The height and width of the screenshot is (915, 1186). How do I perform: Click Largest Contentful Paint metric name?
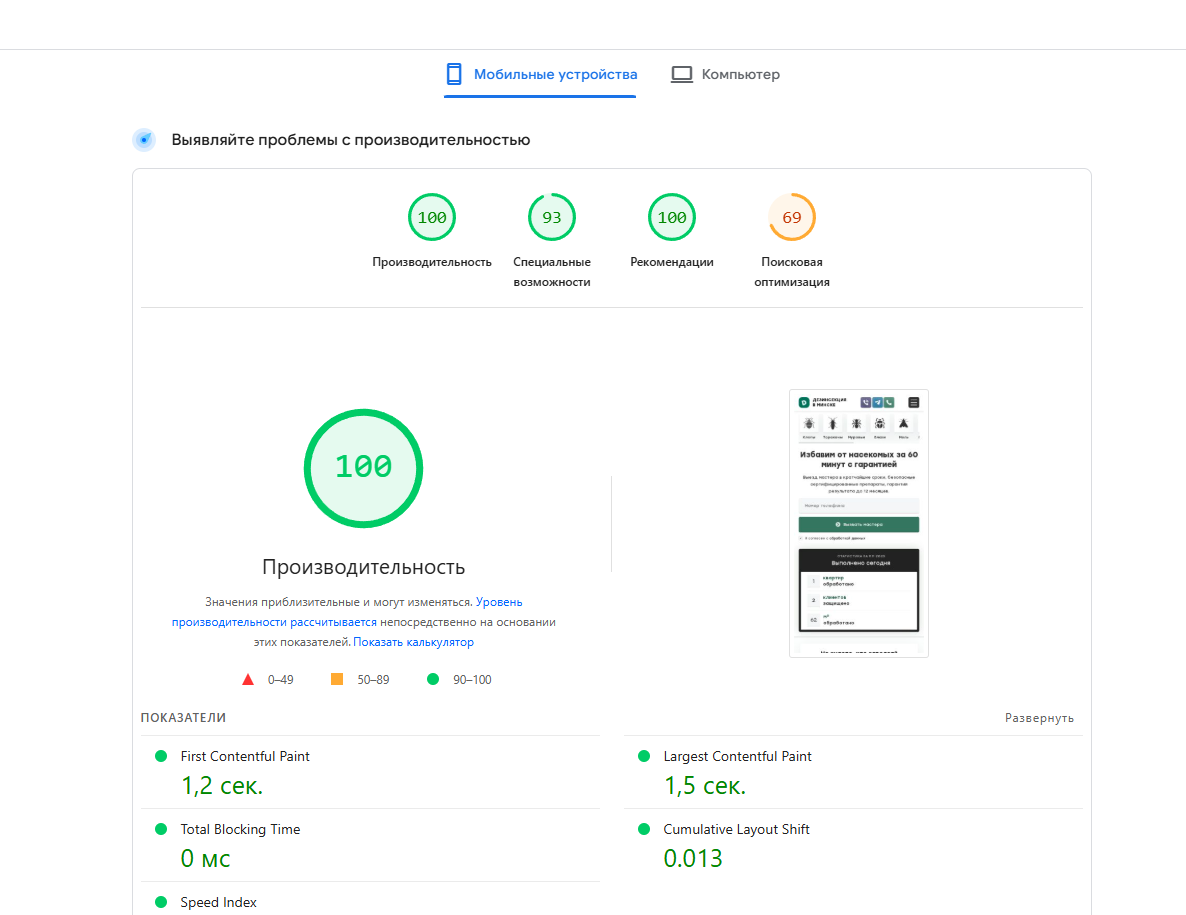pos(737,756)
